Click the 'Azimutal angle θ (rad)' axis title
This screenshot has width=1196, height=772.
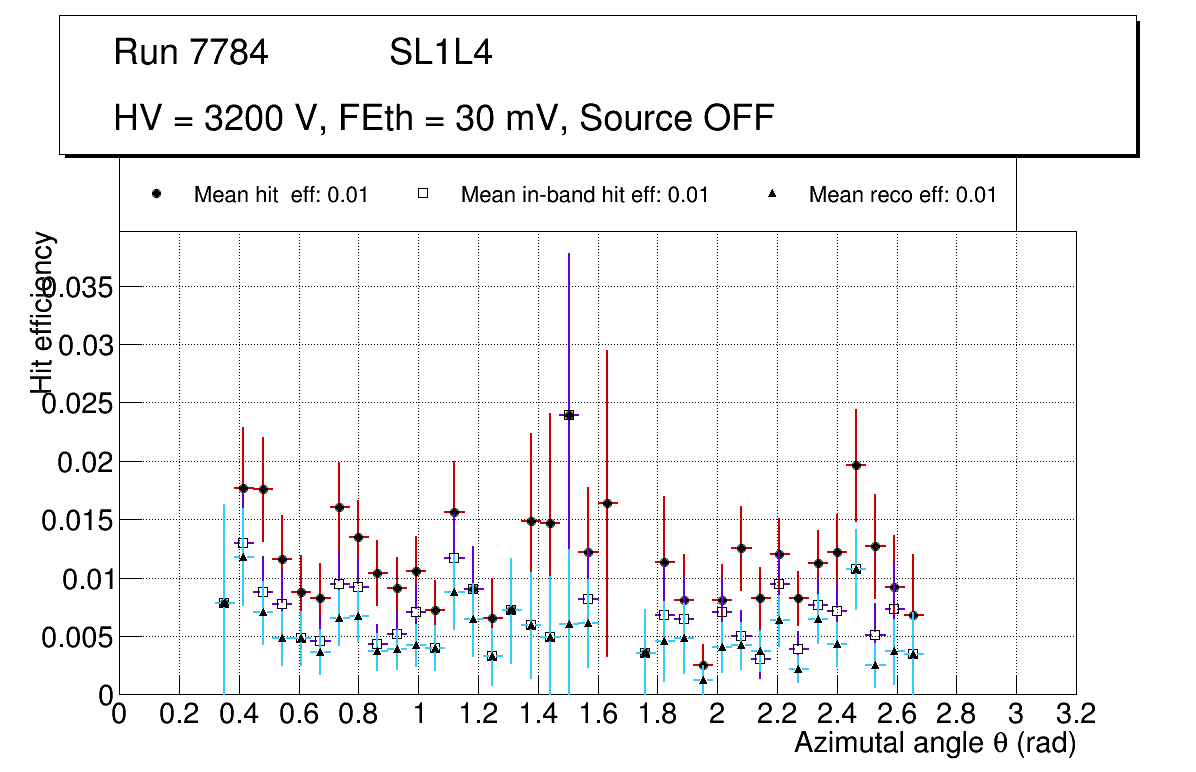934,743
